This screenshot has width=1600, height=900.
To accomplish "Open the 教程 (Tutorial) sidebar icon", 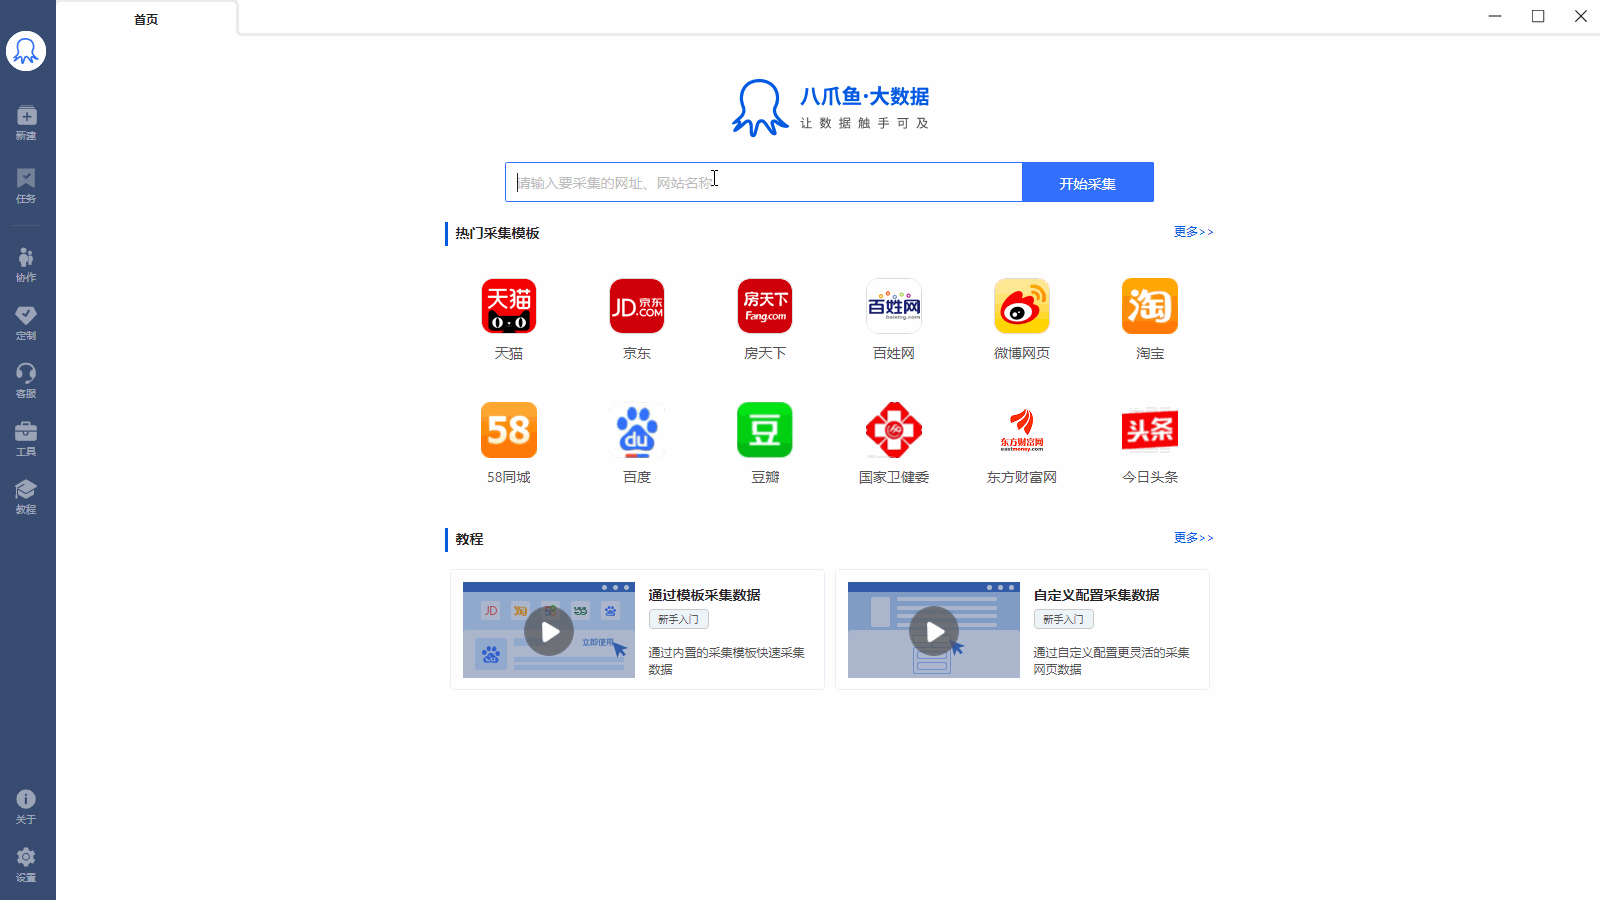I will 26,497.
